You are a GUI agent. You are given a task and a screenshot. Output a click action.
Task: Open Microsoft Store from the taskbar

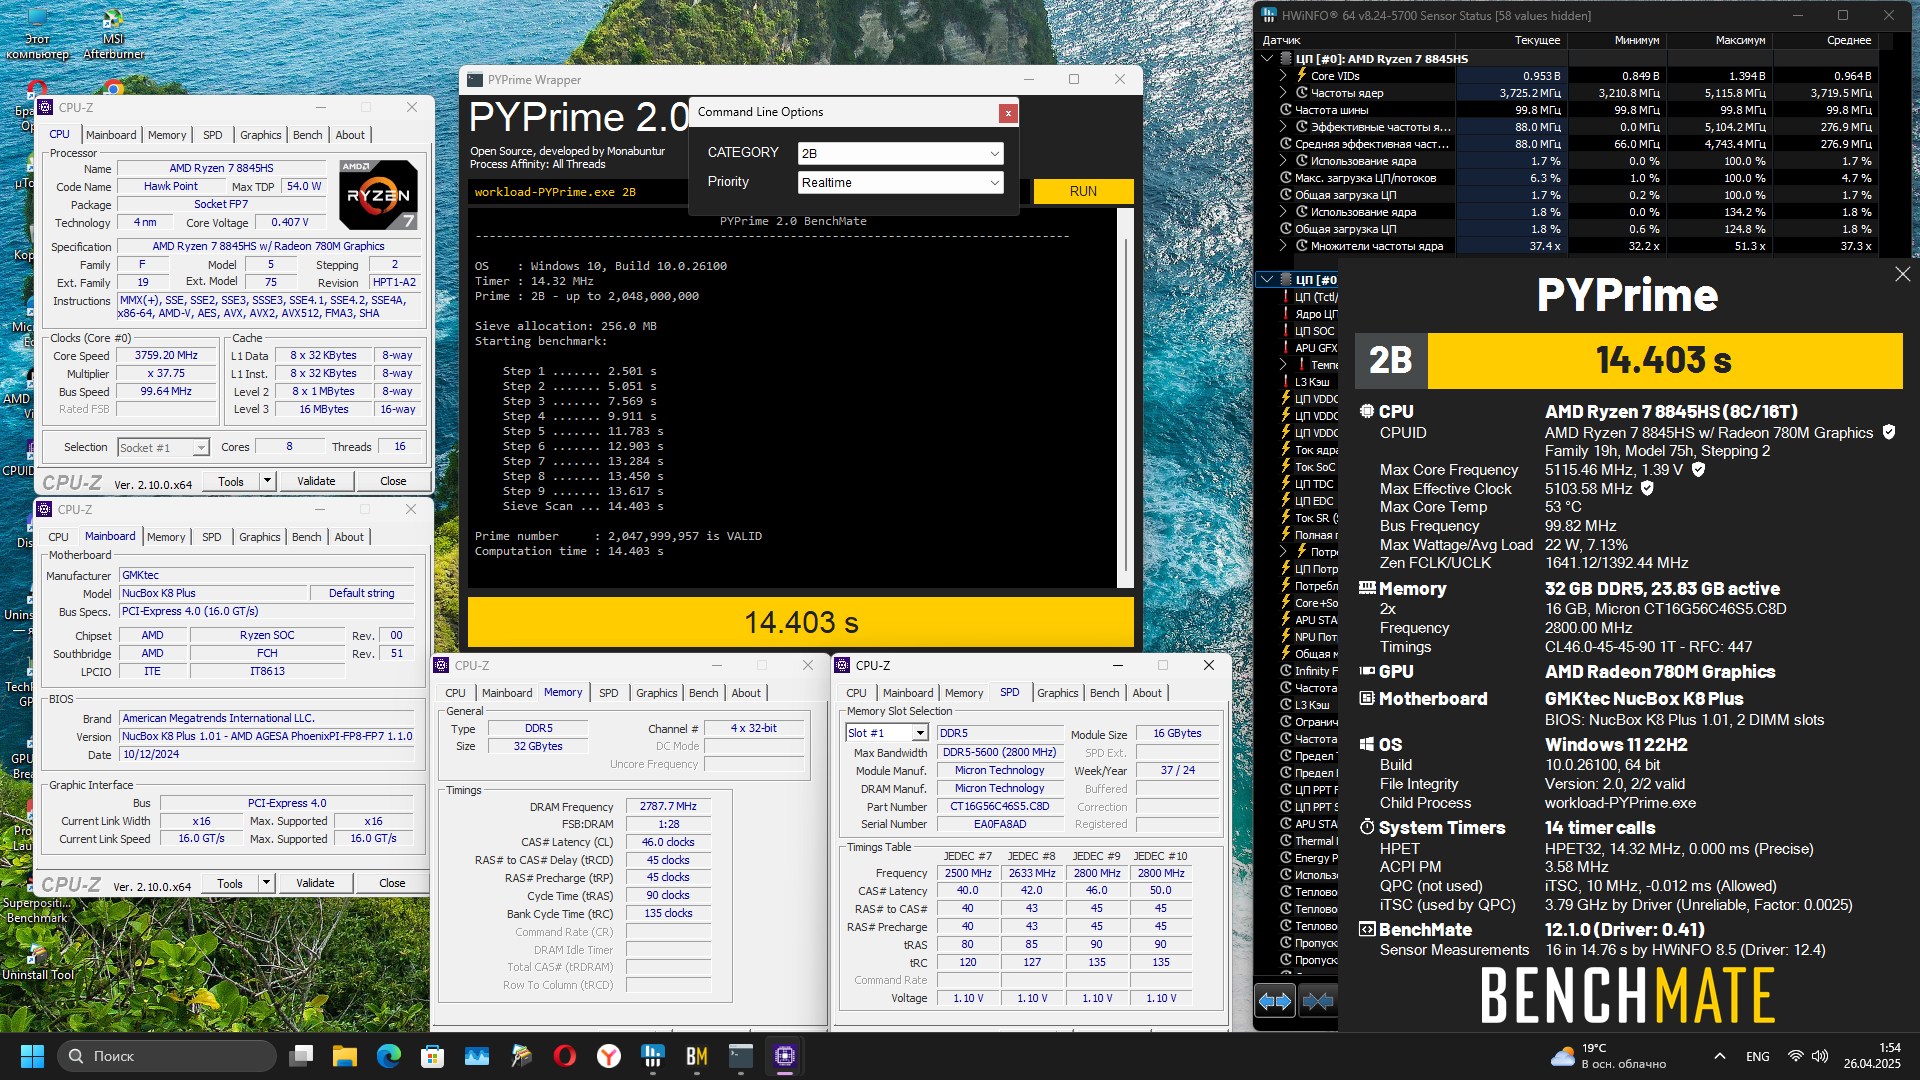click(433, 1056)
